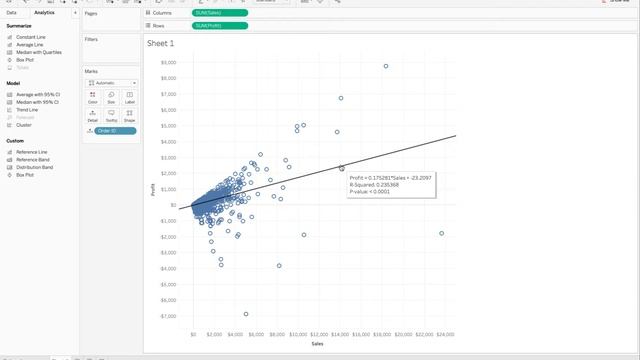This screenshot has height=360, width=640.
Task: Click the Label button on Marks card
Action: point(130,98)
